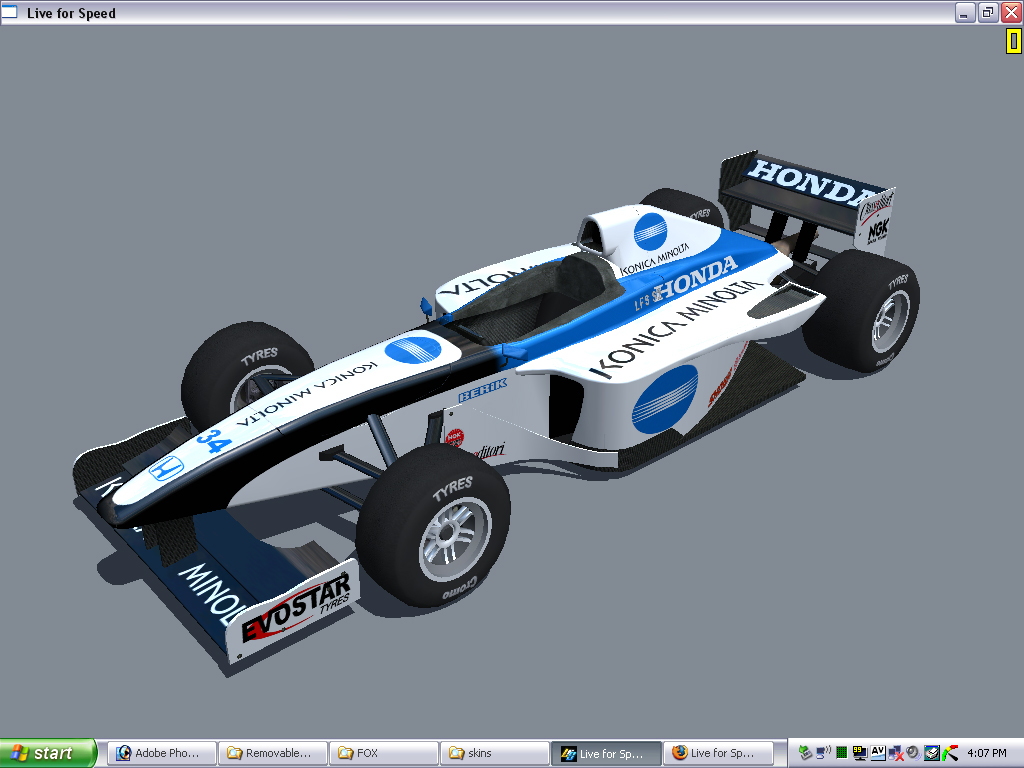
Task: Click the Safely Remove Hardware tray icon
Action: tap(805, 753)
